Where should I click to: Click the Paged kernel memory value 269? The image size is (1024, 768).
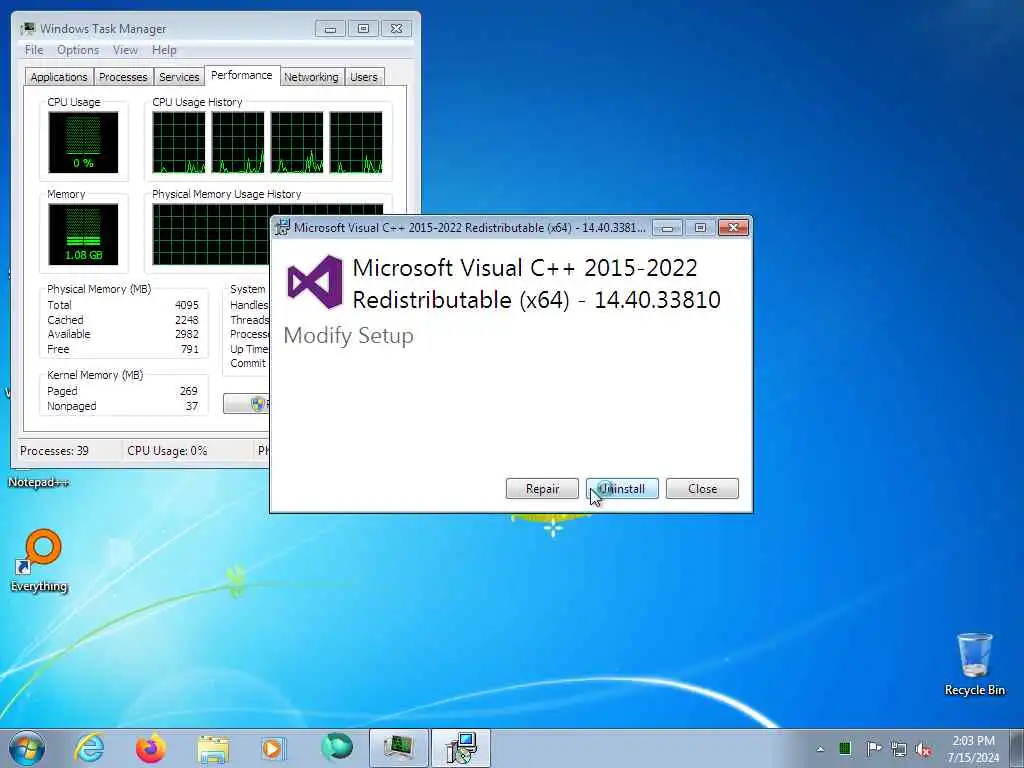pos(189,391)
